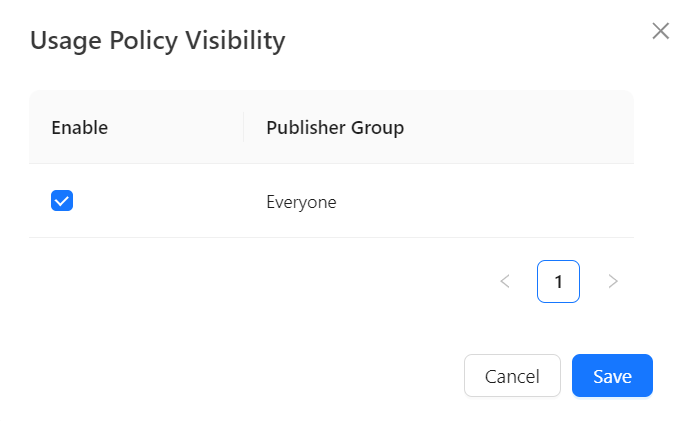Click the Enable column header
The image size is (694, 421).
click(x=80, y=127)
